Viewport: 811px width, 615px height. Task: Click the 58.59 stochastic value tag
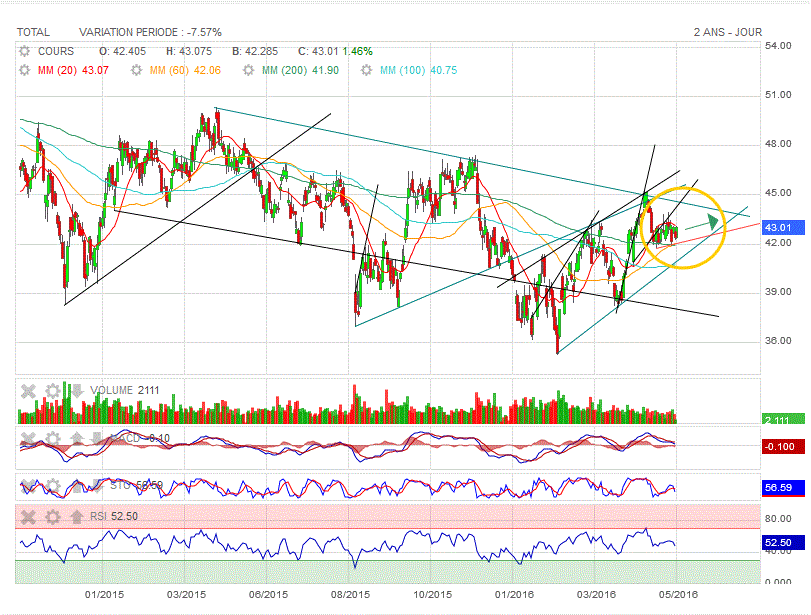(783, 488)
